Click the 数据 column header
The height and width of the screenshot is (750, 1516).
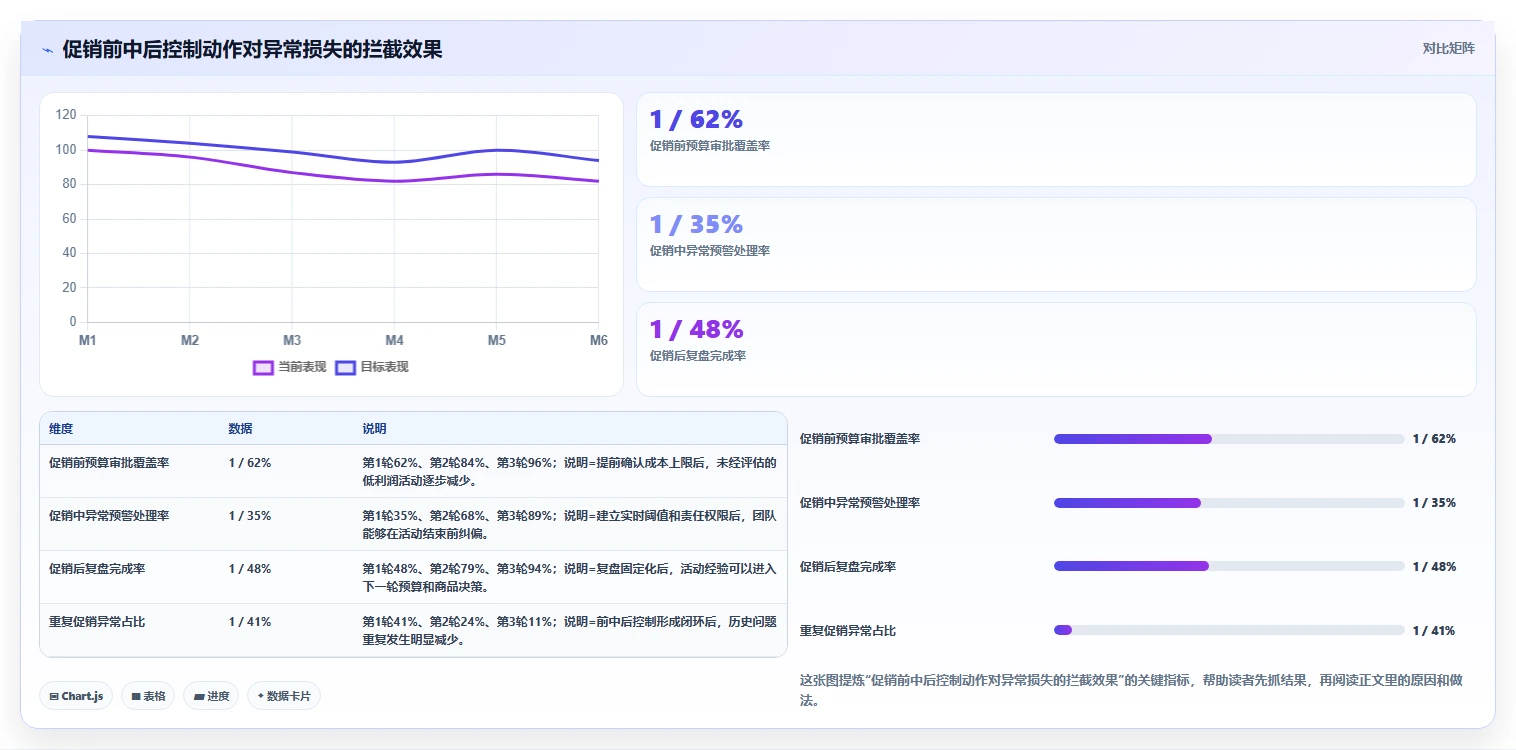click(240, 429)
